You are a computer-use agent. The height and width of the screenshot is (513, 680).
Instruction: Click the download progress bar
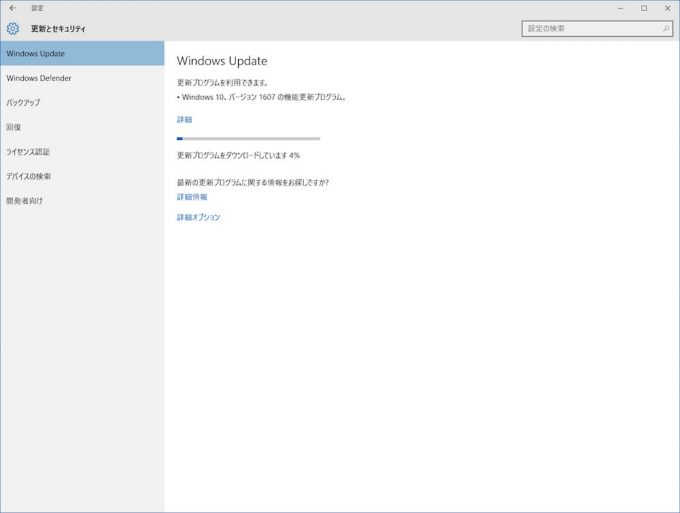[248, 138]
